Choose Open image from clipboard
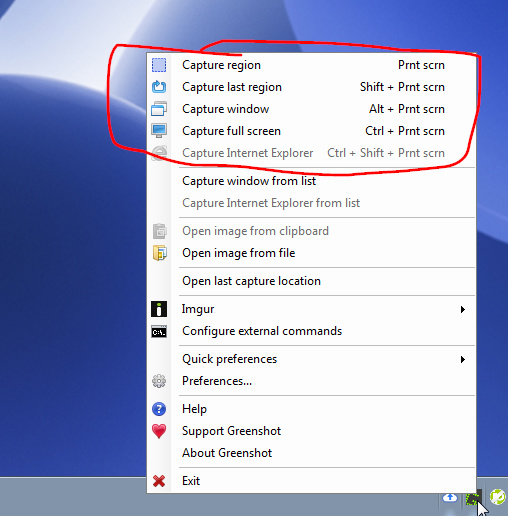 coord(311,231)
